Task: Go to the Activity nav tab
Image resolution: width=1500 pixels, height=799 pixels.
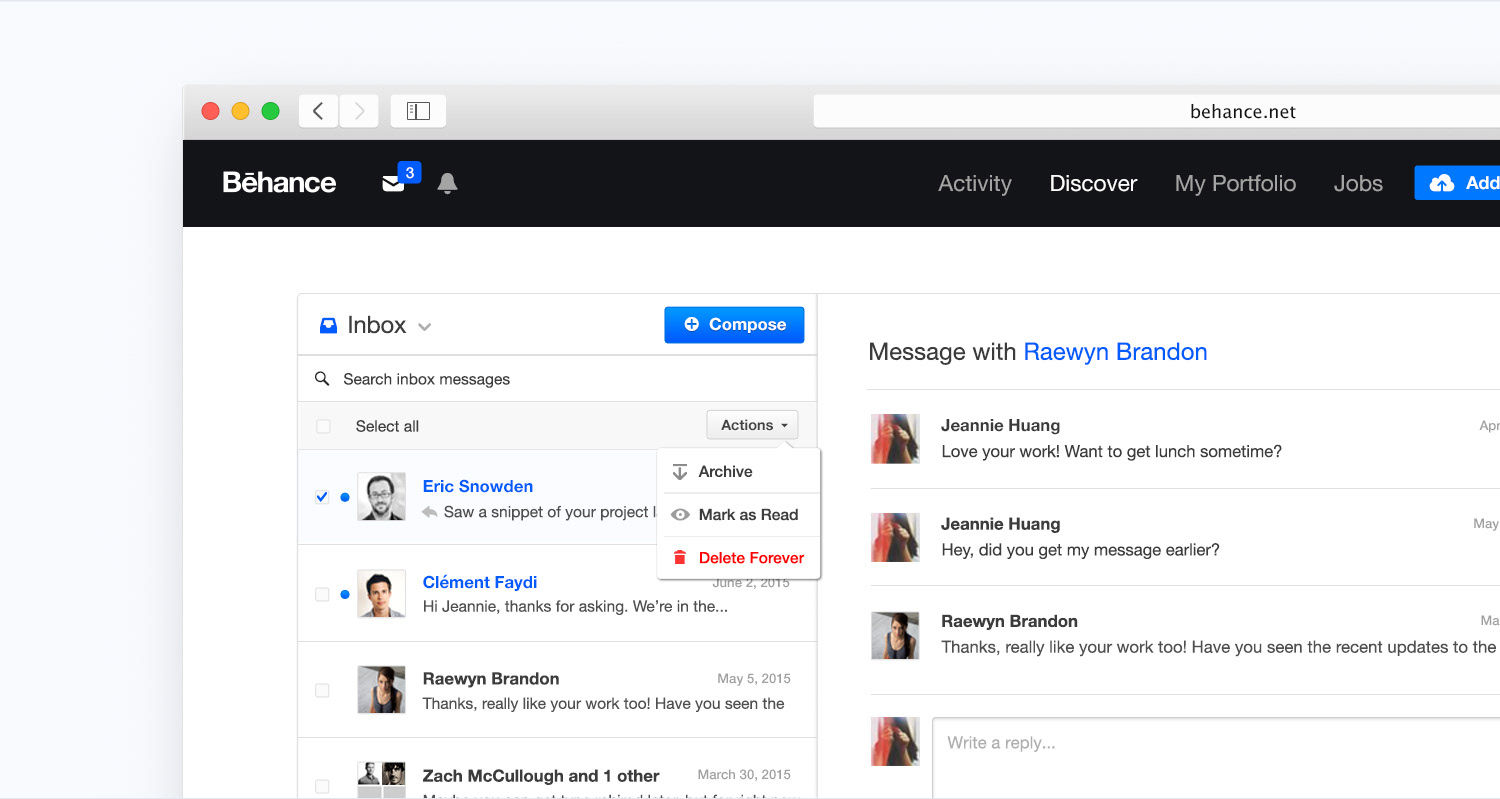Action: click(975, 183)
